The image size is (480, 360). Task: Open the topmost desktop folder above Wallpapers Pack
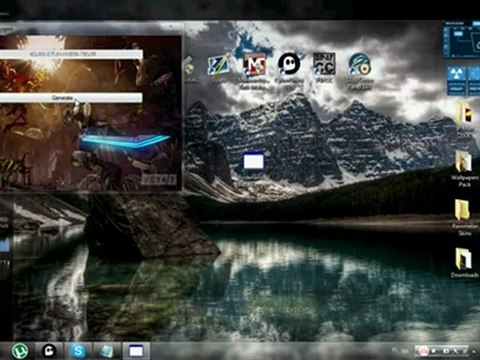pyautogui.click(x=464, y=120)
